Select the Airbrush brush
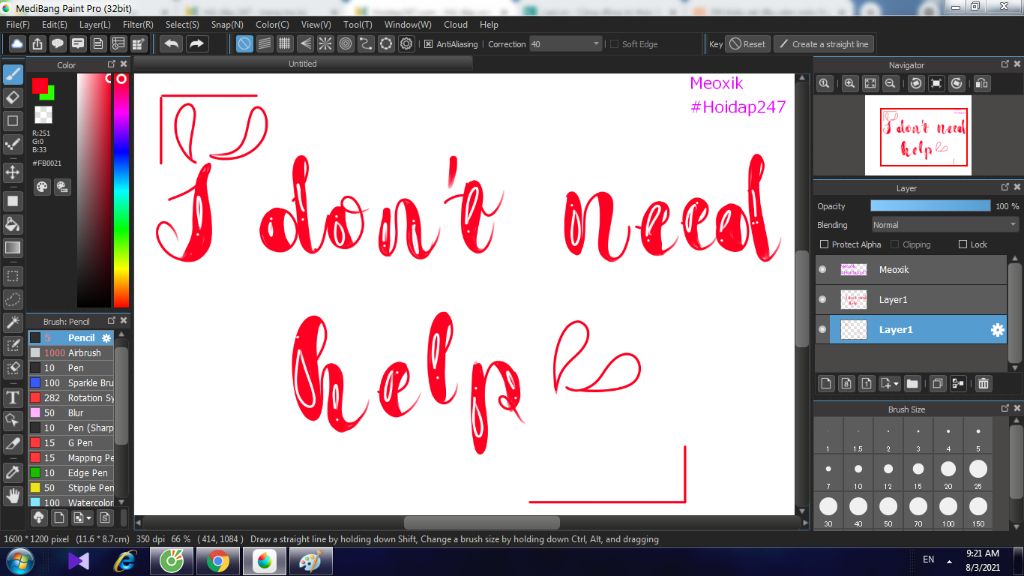Screen dimensions: 1024x576 (x=71, y=353)
